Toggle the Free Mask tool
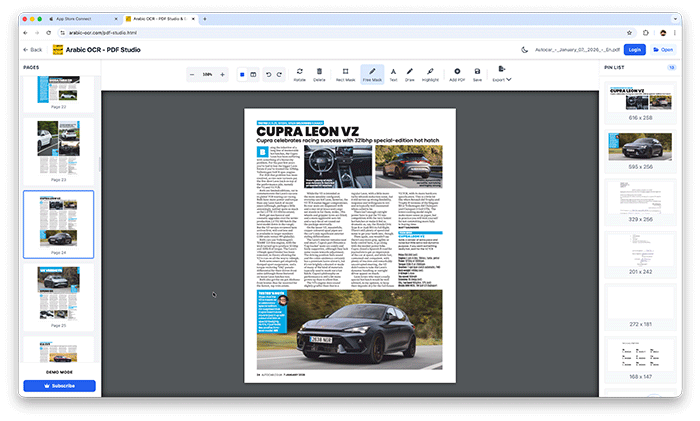 (x=372, y=74)
